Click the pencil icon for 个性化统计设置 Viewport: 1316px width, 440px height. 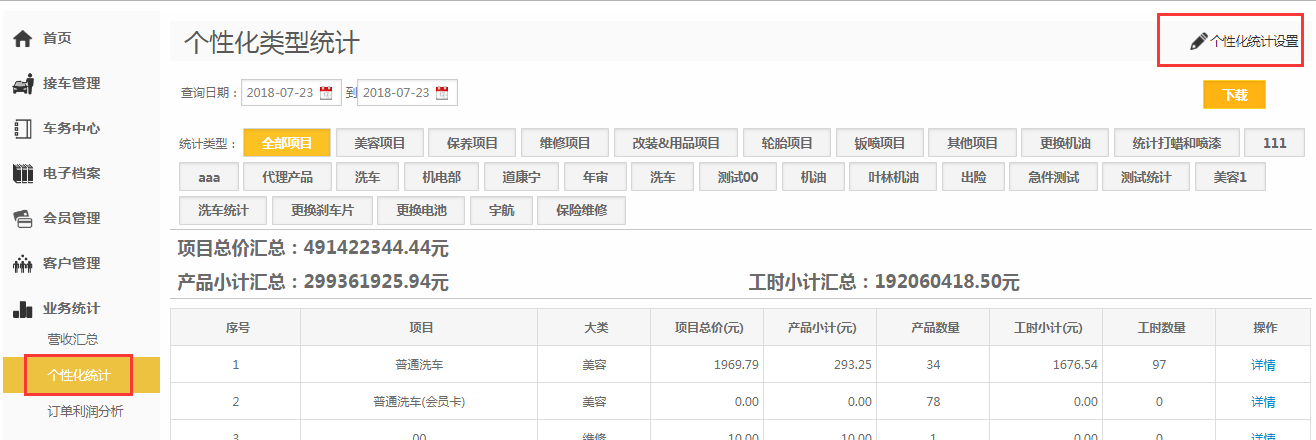(x=1198, y=42)
